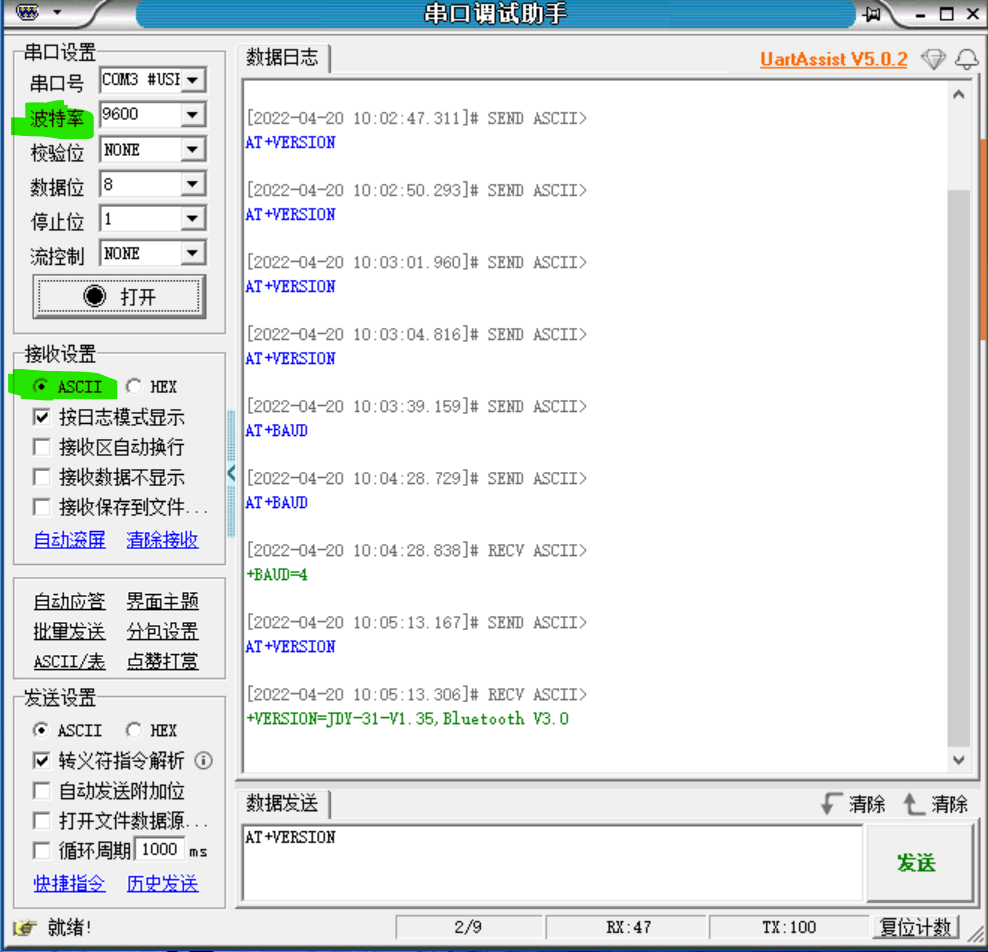Select the HEX receive radio button

[131, 386]
